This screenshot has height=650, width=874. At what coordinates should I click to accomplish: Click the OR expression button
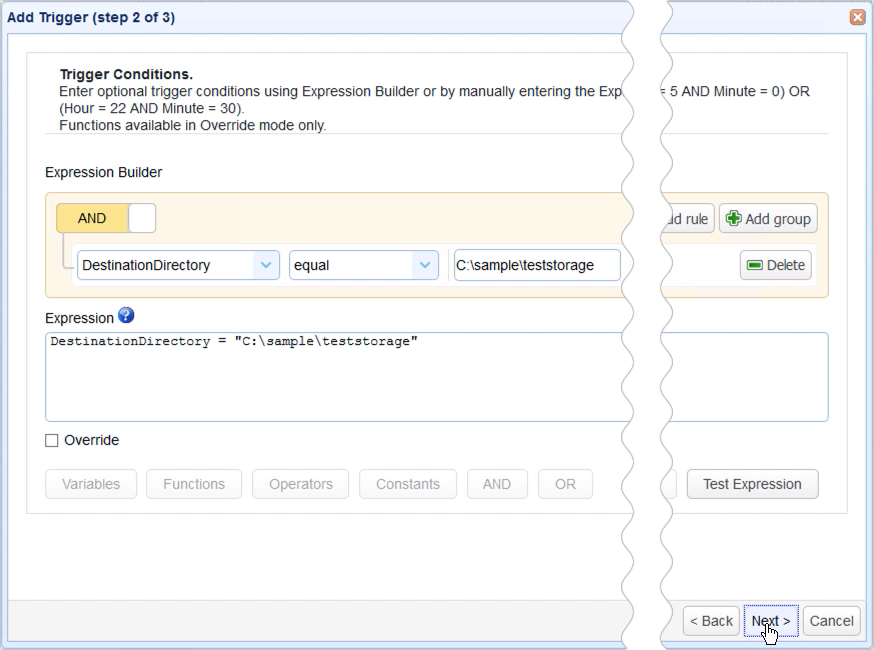564,484
